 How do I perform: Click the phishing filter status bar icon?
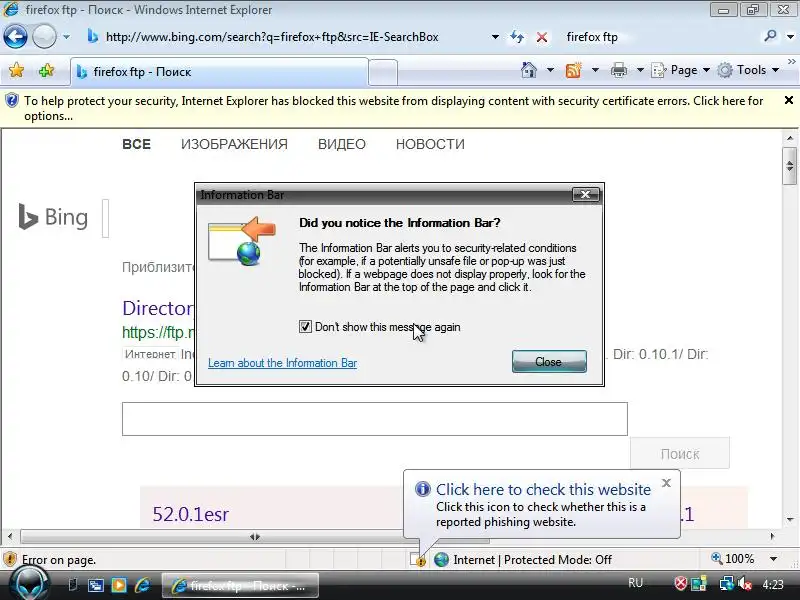(x=418, y=560)
